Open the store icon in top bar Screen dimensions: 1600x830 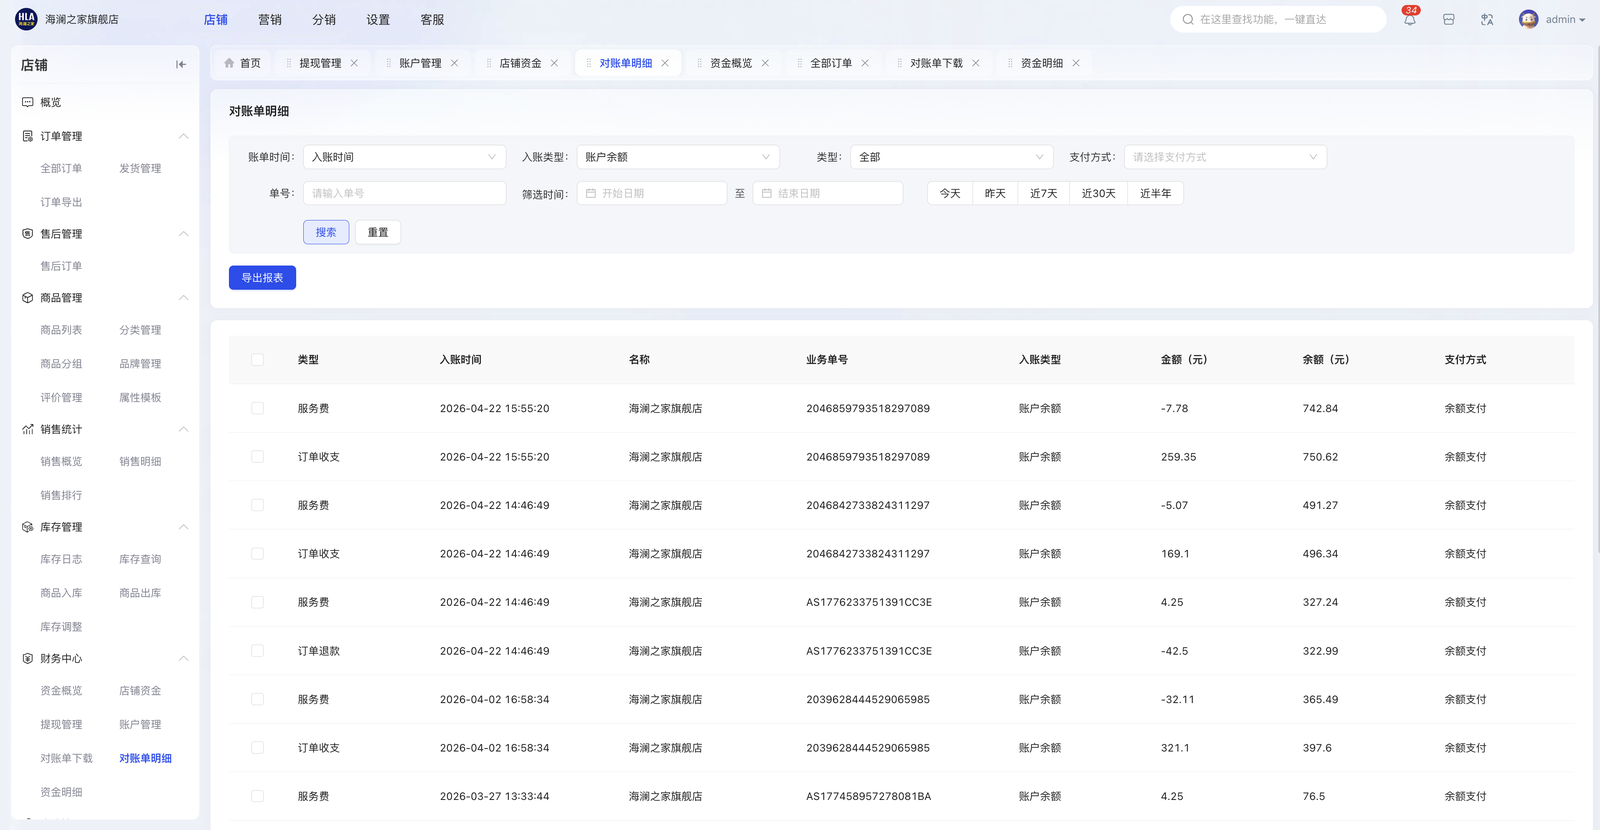1448,20
